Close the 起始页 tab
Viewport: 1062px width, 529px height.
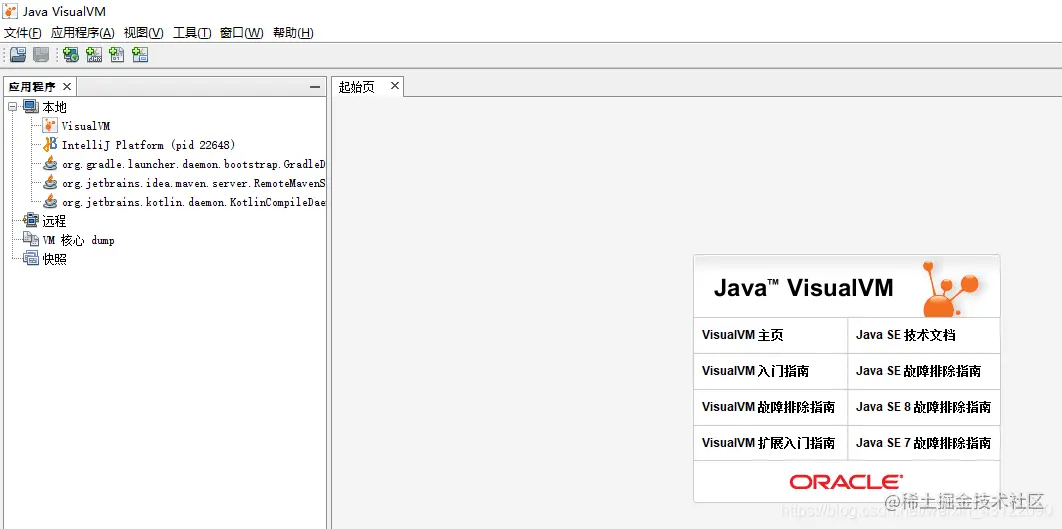coord(395,85)
